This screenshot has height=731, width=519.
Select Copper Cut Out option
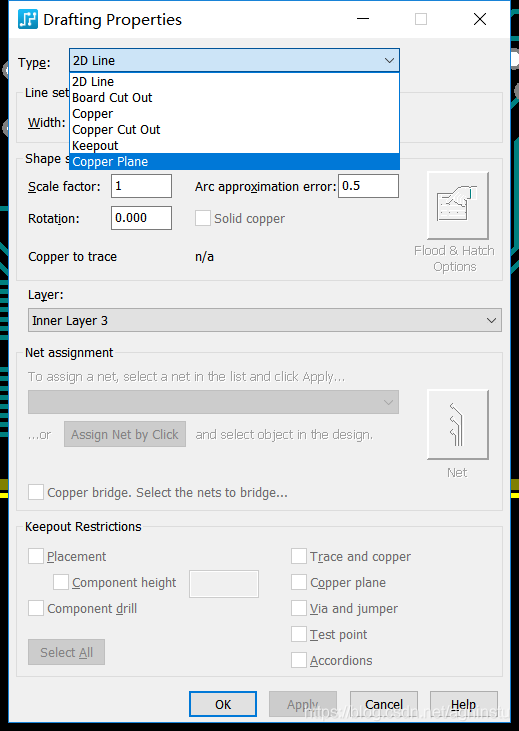[235, 130]
